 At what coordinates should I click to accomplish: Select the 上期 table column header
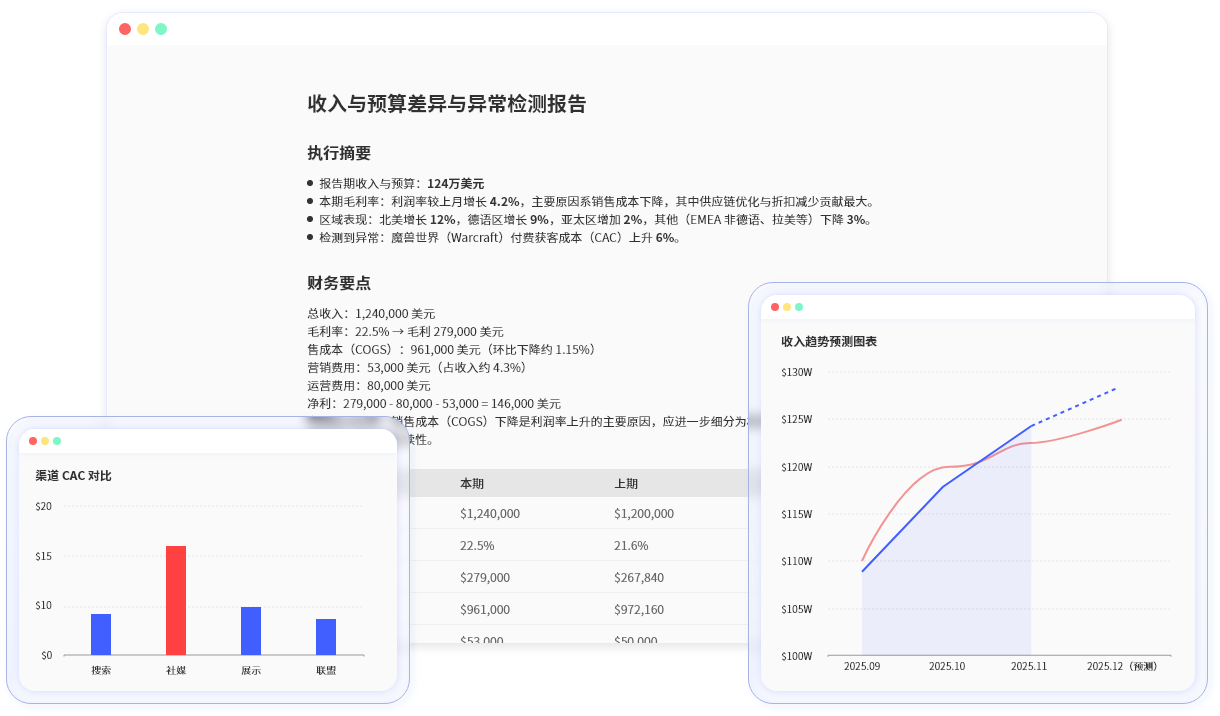[627, 483]
